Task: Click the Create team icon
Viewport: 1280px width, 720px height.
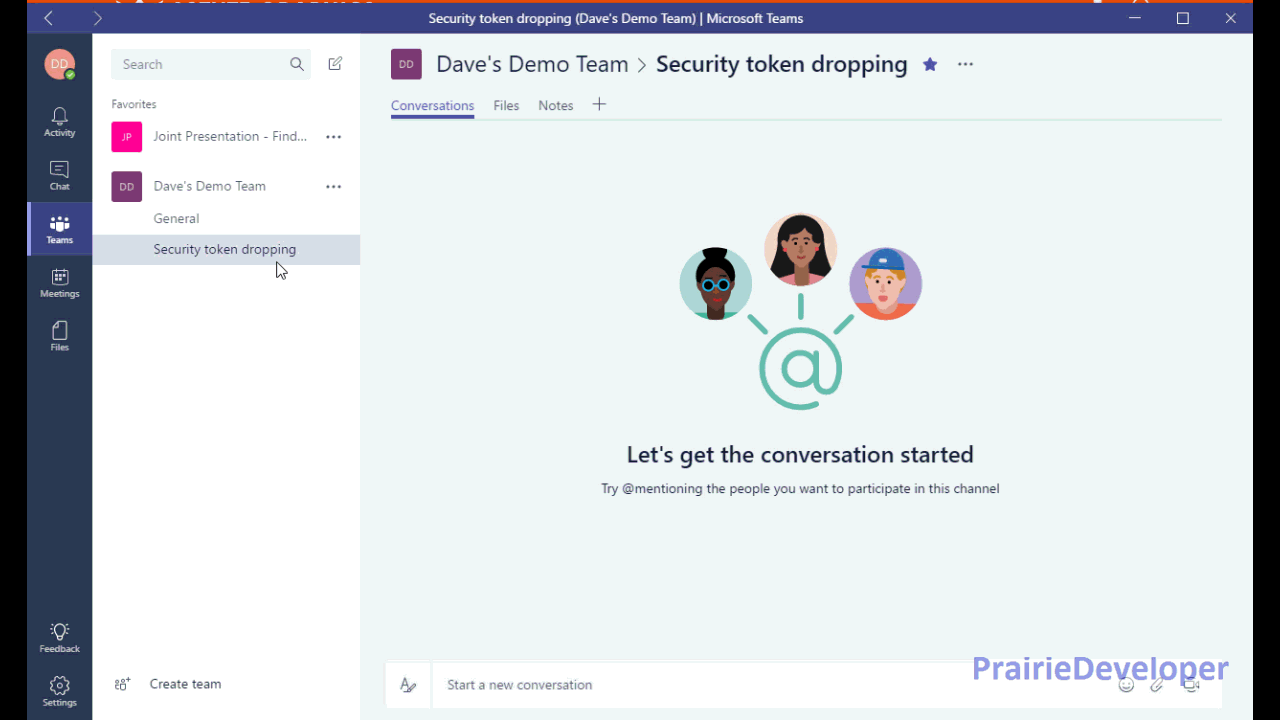Action: [123, 684]
